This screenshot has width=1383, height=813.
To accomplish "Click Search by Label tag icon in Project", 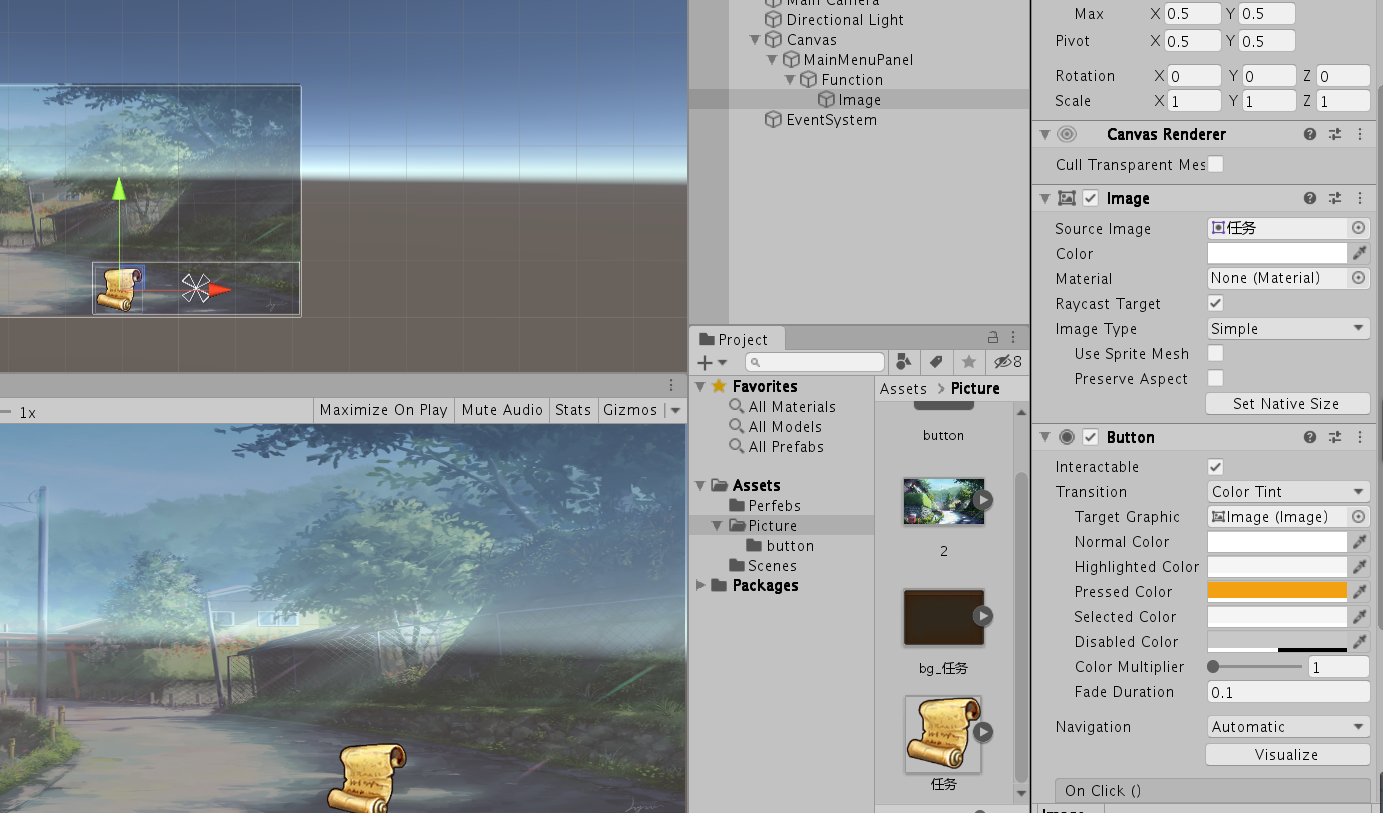I will (936, 362).
